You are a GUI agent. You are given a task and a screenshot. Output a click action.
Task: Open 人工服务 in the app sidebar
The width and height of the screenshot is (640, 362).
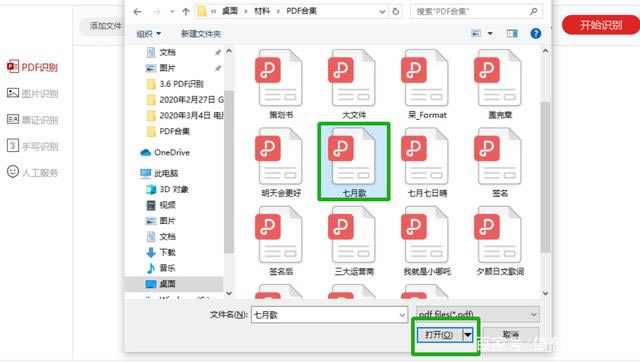pyautogui.click(x=33, y=172)
